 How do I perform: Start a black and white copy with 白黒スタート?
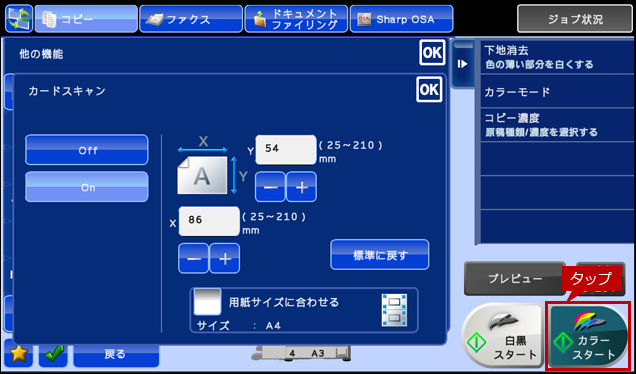tap(503, 336)
